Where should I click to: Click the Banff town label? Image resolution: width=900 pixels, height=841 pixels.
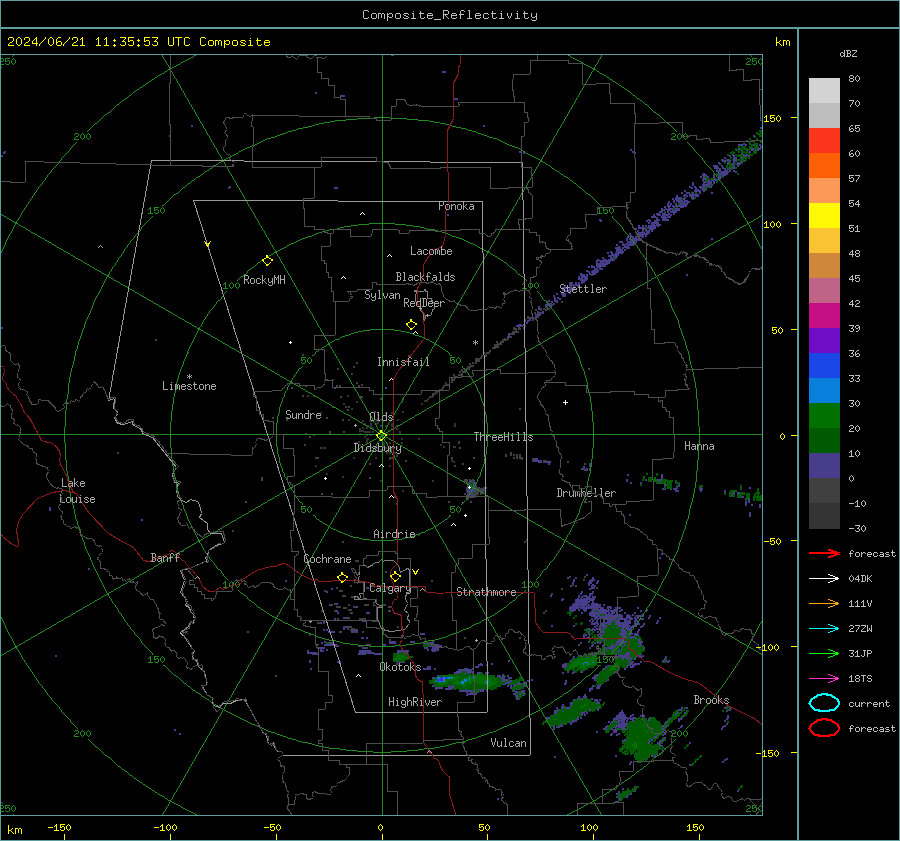click(x=165, y=557)
